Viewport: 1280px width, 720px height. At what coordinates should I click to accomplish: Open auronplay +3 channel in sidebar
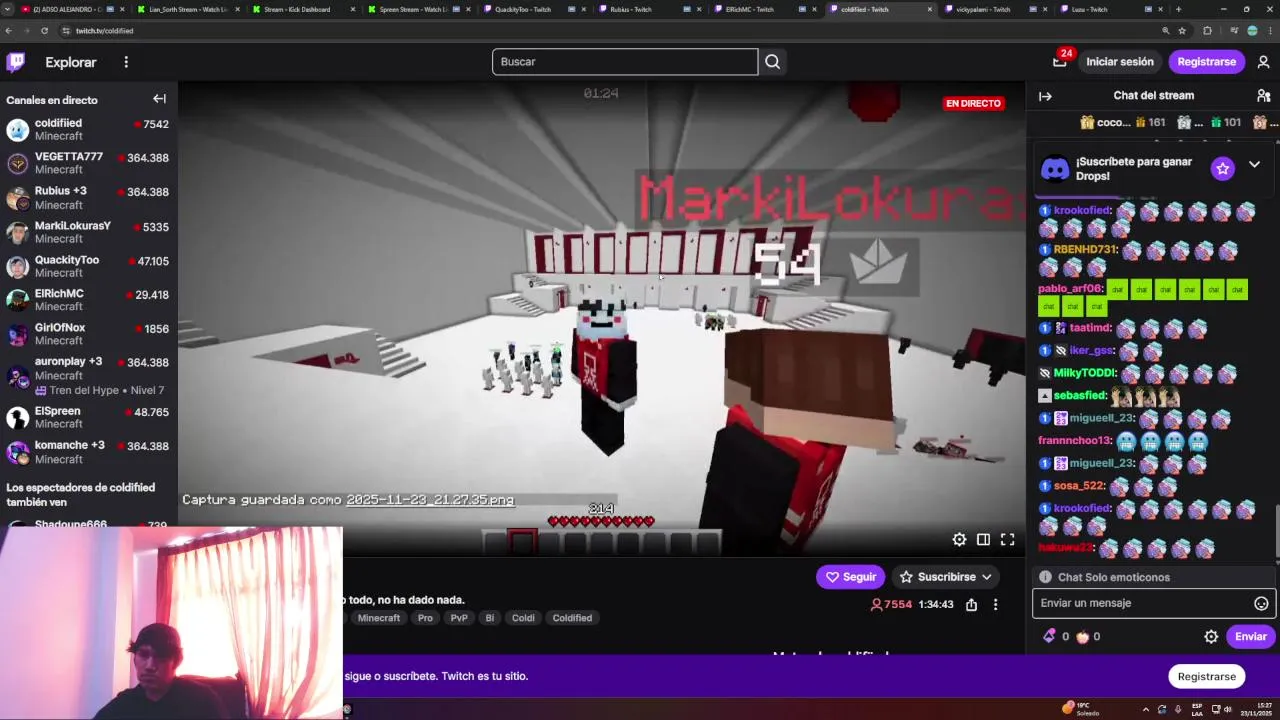click(x=89, y=376)
